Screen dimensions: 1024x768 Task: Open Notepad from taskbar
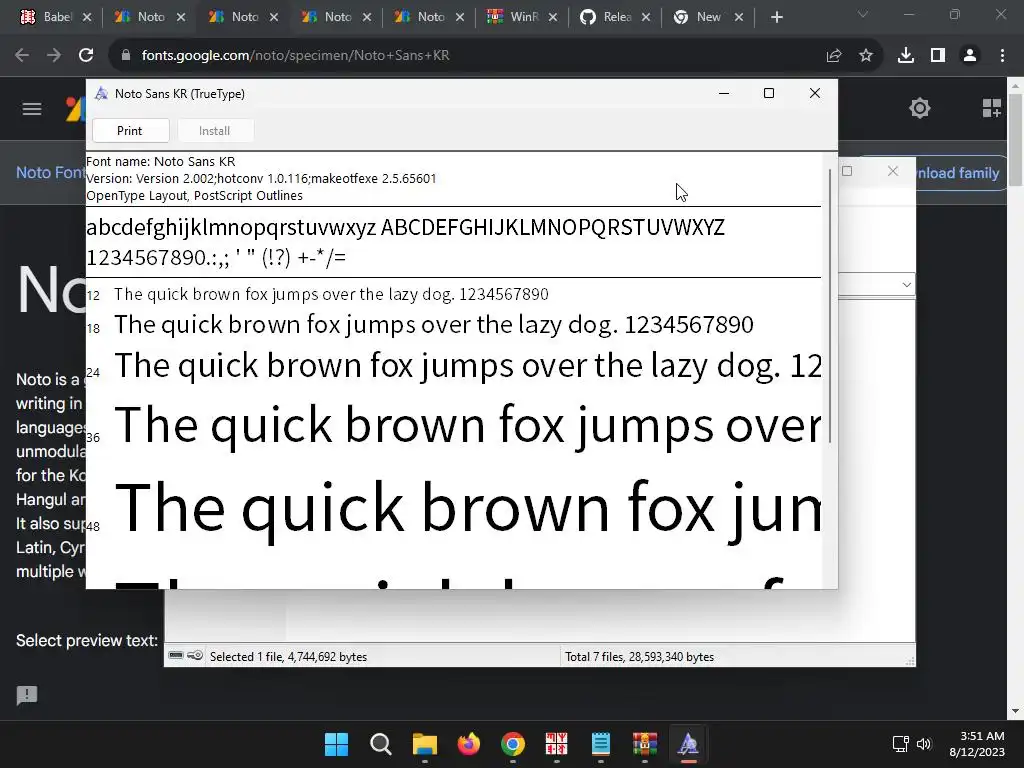coord(601,744)
